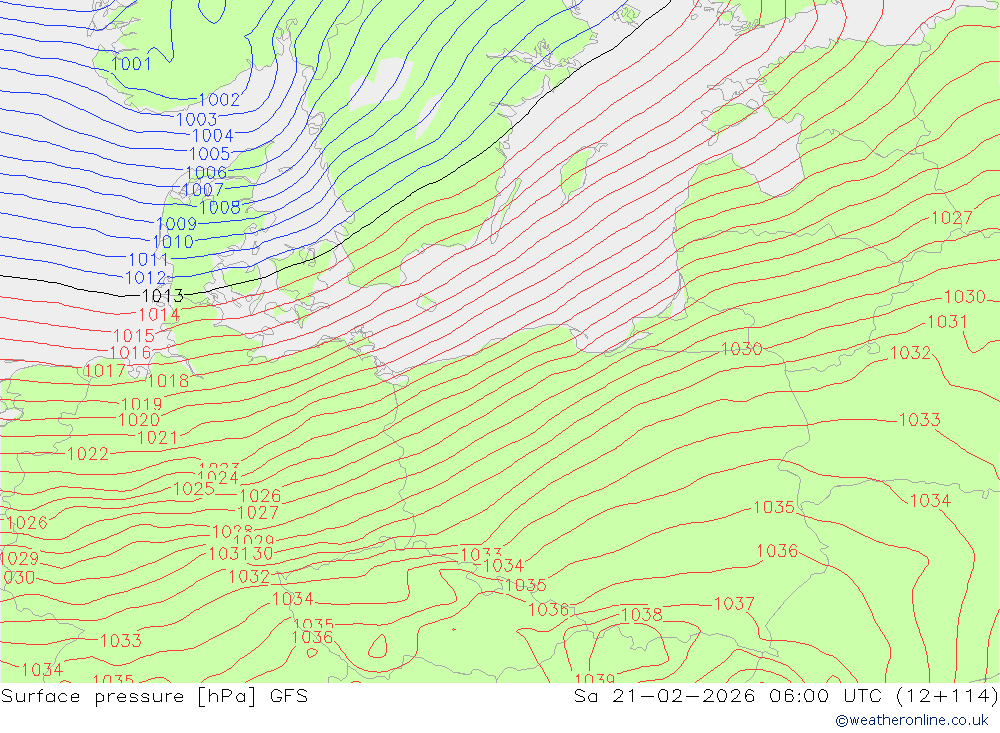Click the 1038 isobar label

pos(642,614)
